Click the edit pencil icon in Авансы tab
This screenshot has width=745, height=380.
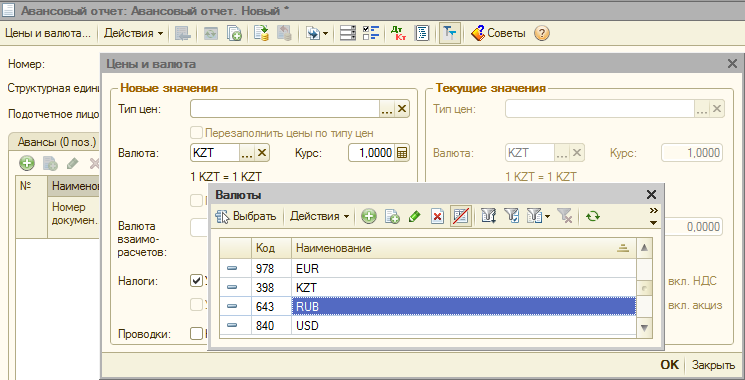(x=72, y=164)
